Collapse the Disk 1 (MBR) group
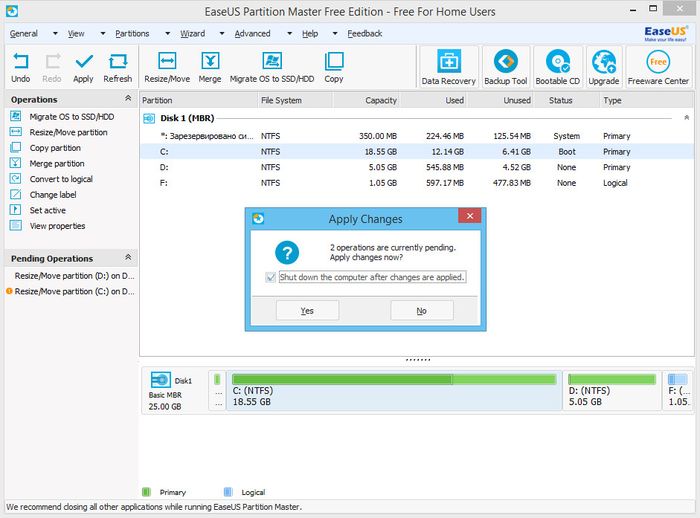Image resolution: width=700 pixels, height=518 pixels. click(687, 117)
